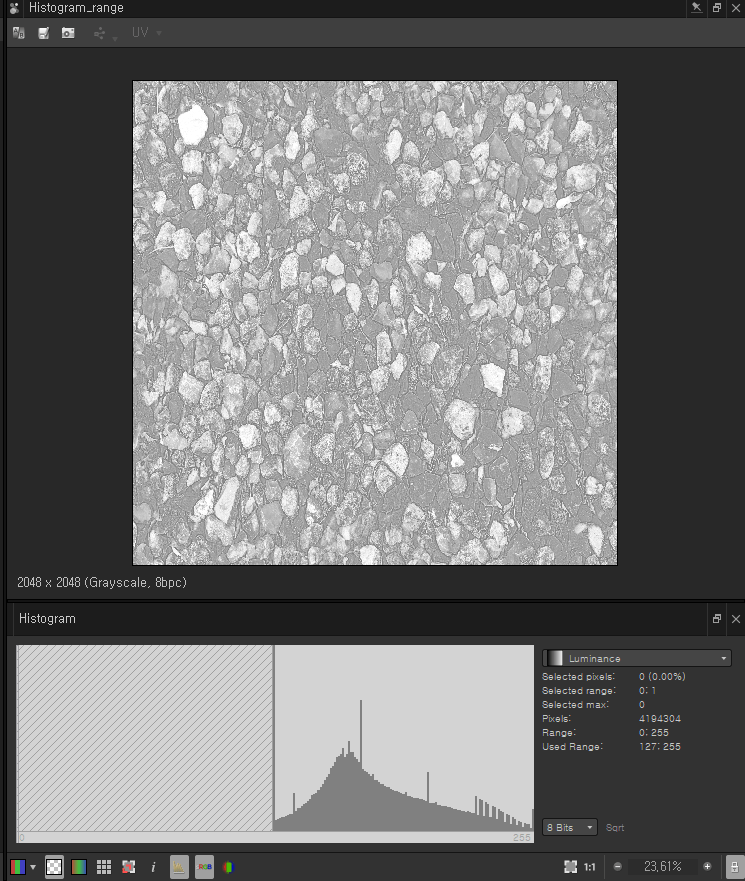This screenshot has width=745, height=881.
Task: Float the Histogram_range 2D view panel
Action: point(717,8)
